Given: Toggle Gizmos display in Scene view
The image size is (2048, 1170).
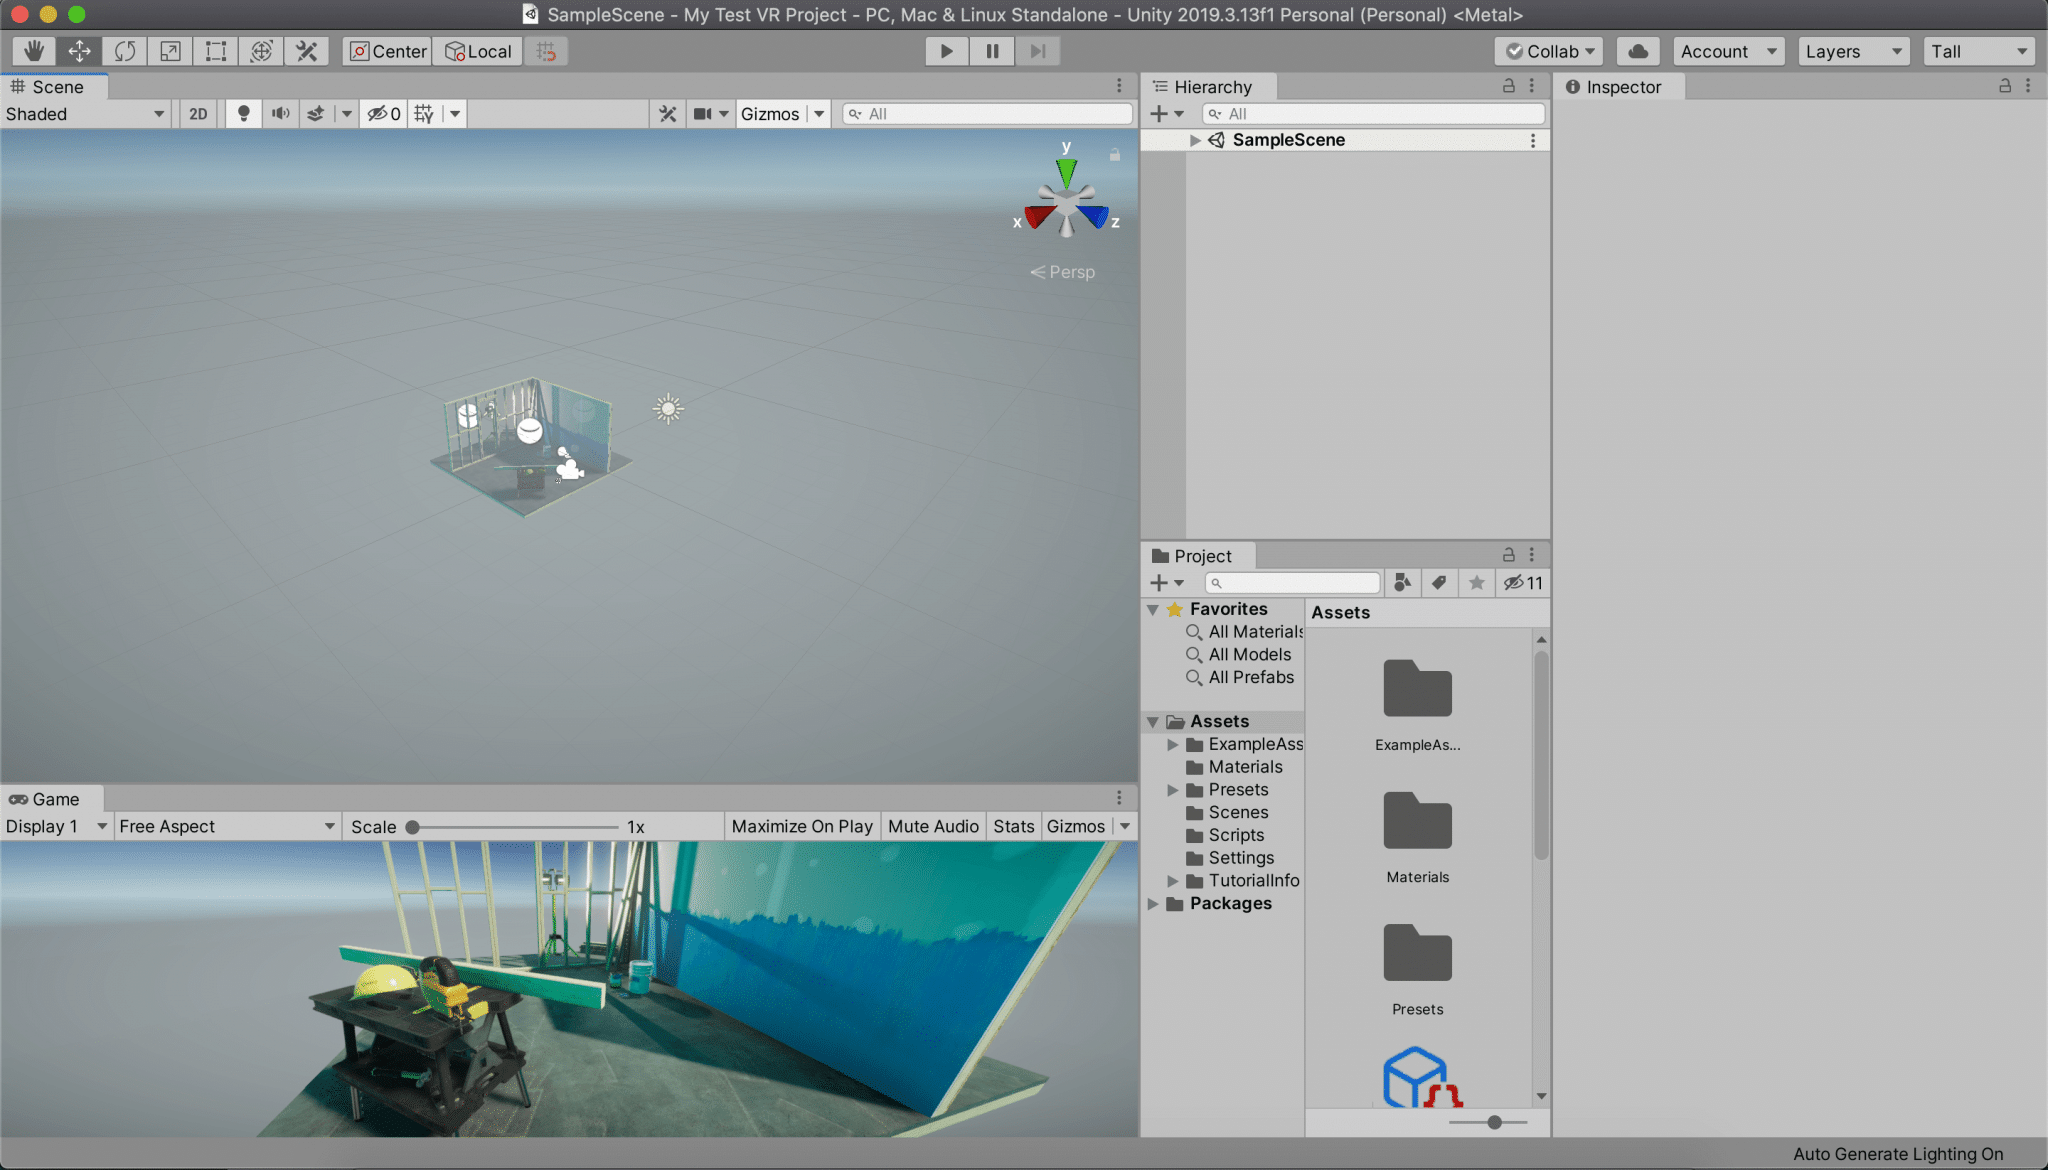Looking at the screenshot, I should click(771, 112).
